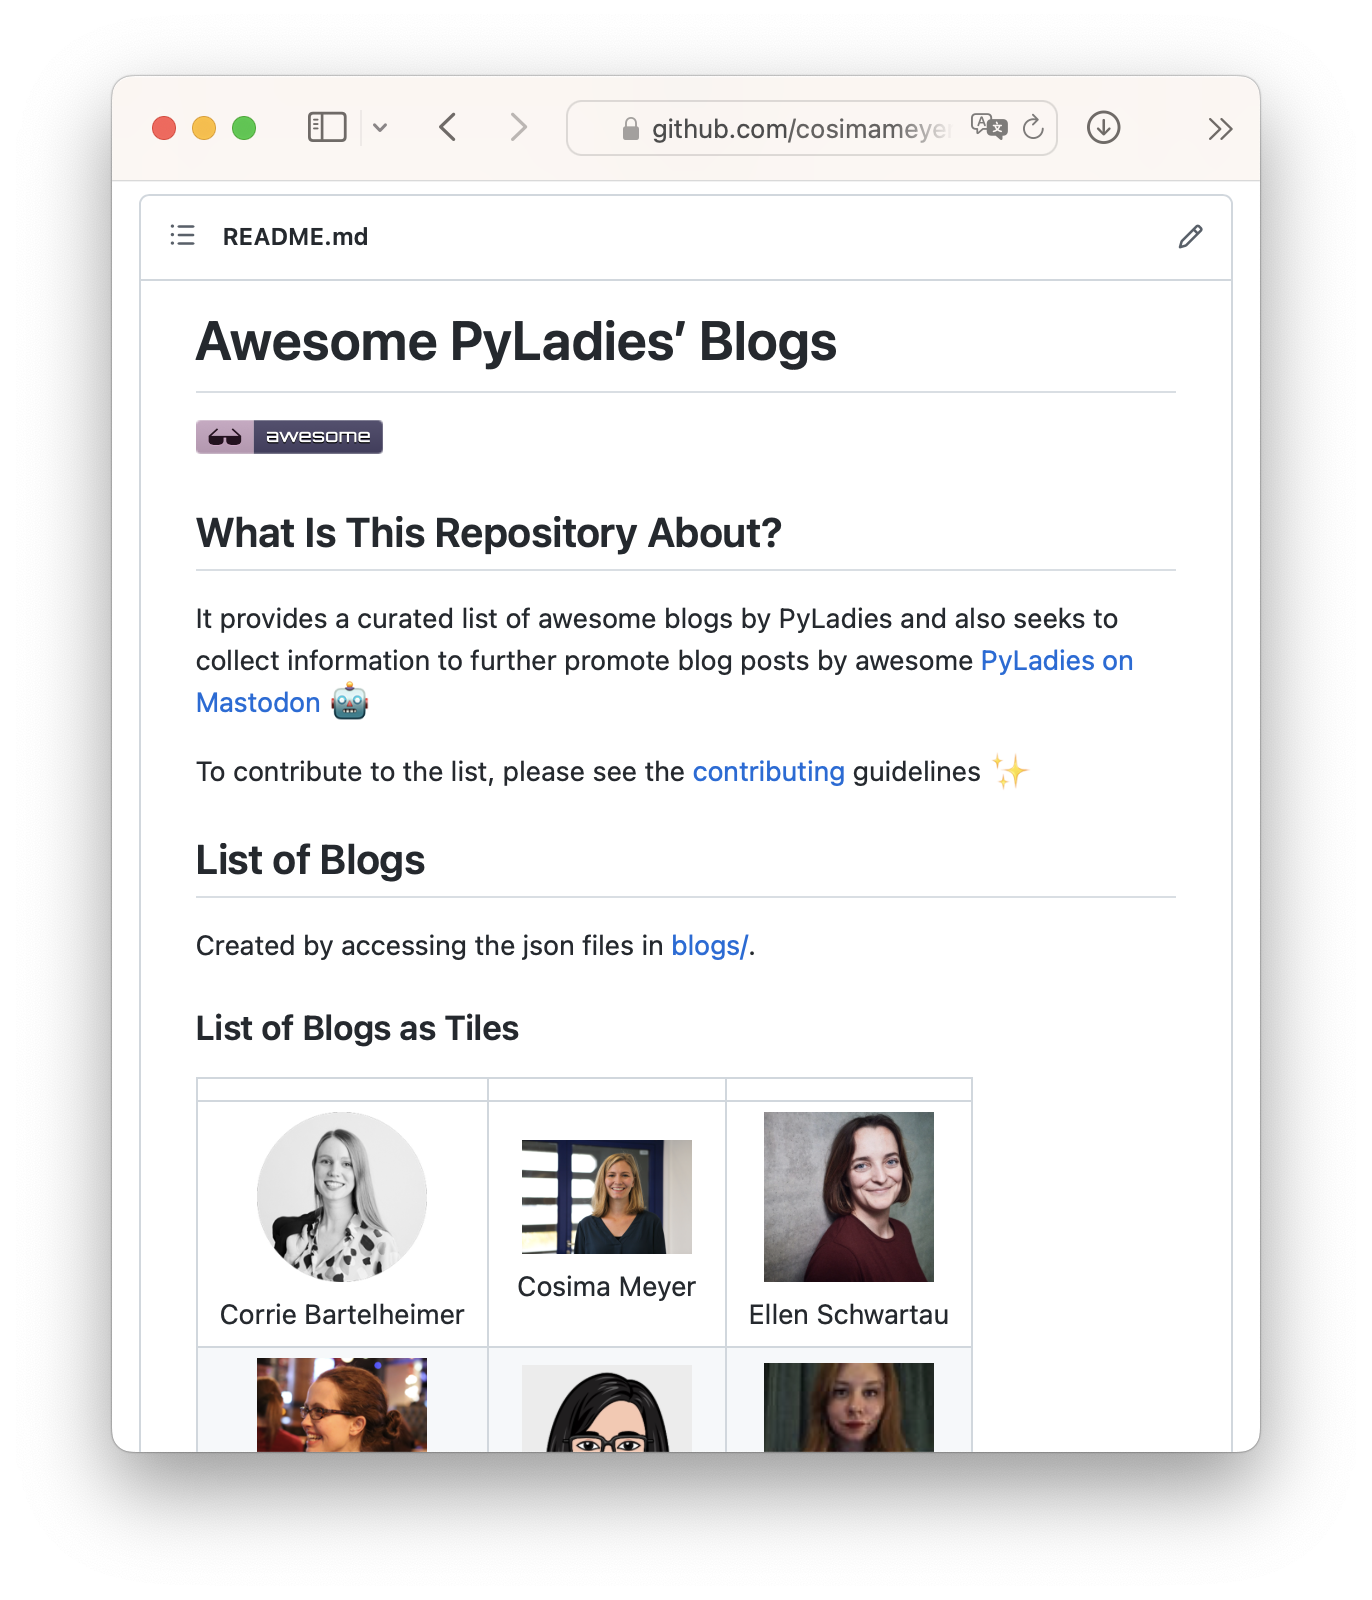Toggle the Safari sidebar button
This screenshot has width=1372, height=1600.
(327, 128)
